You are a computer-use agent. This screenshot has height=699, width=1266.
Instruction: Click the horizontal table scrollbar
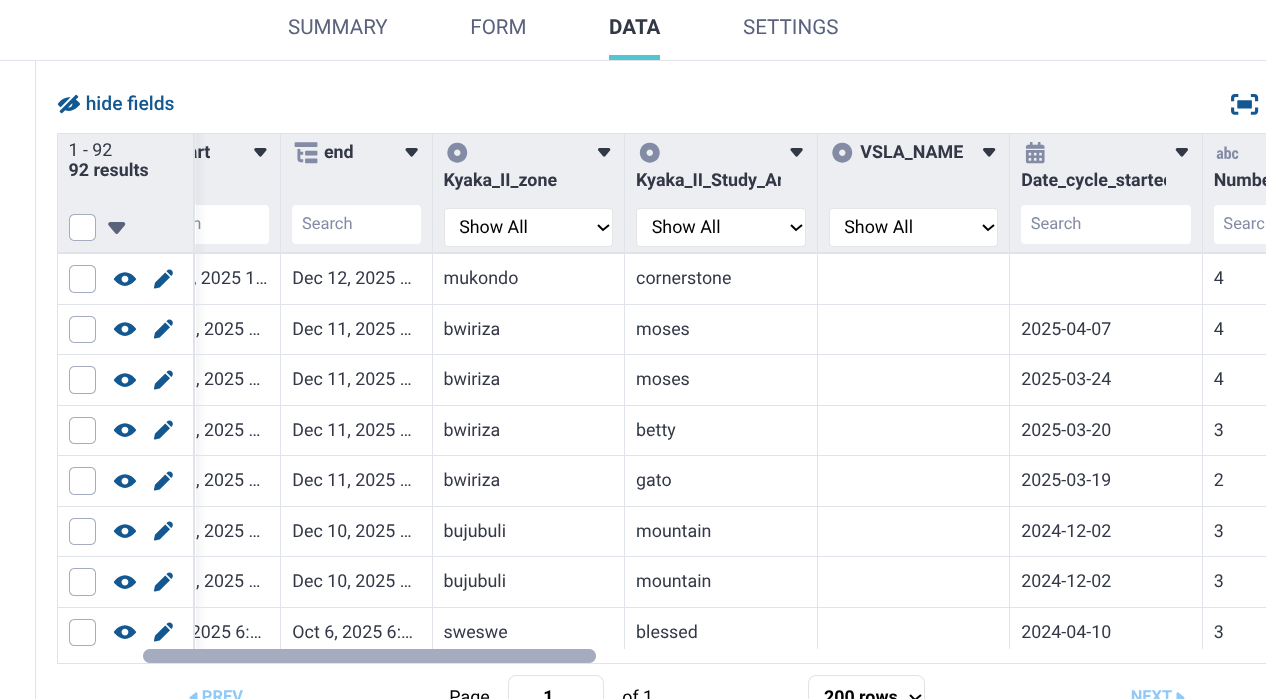369,656
